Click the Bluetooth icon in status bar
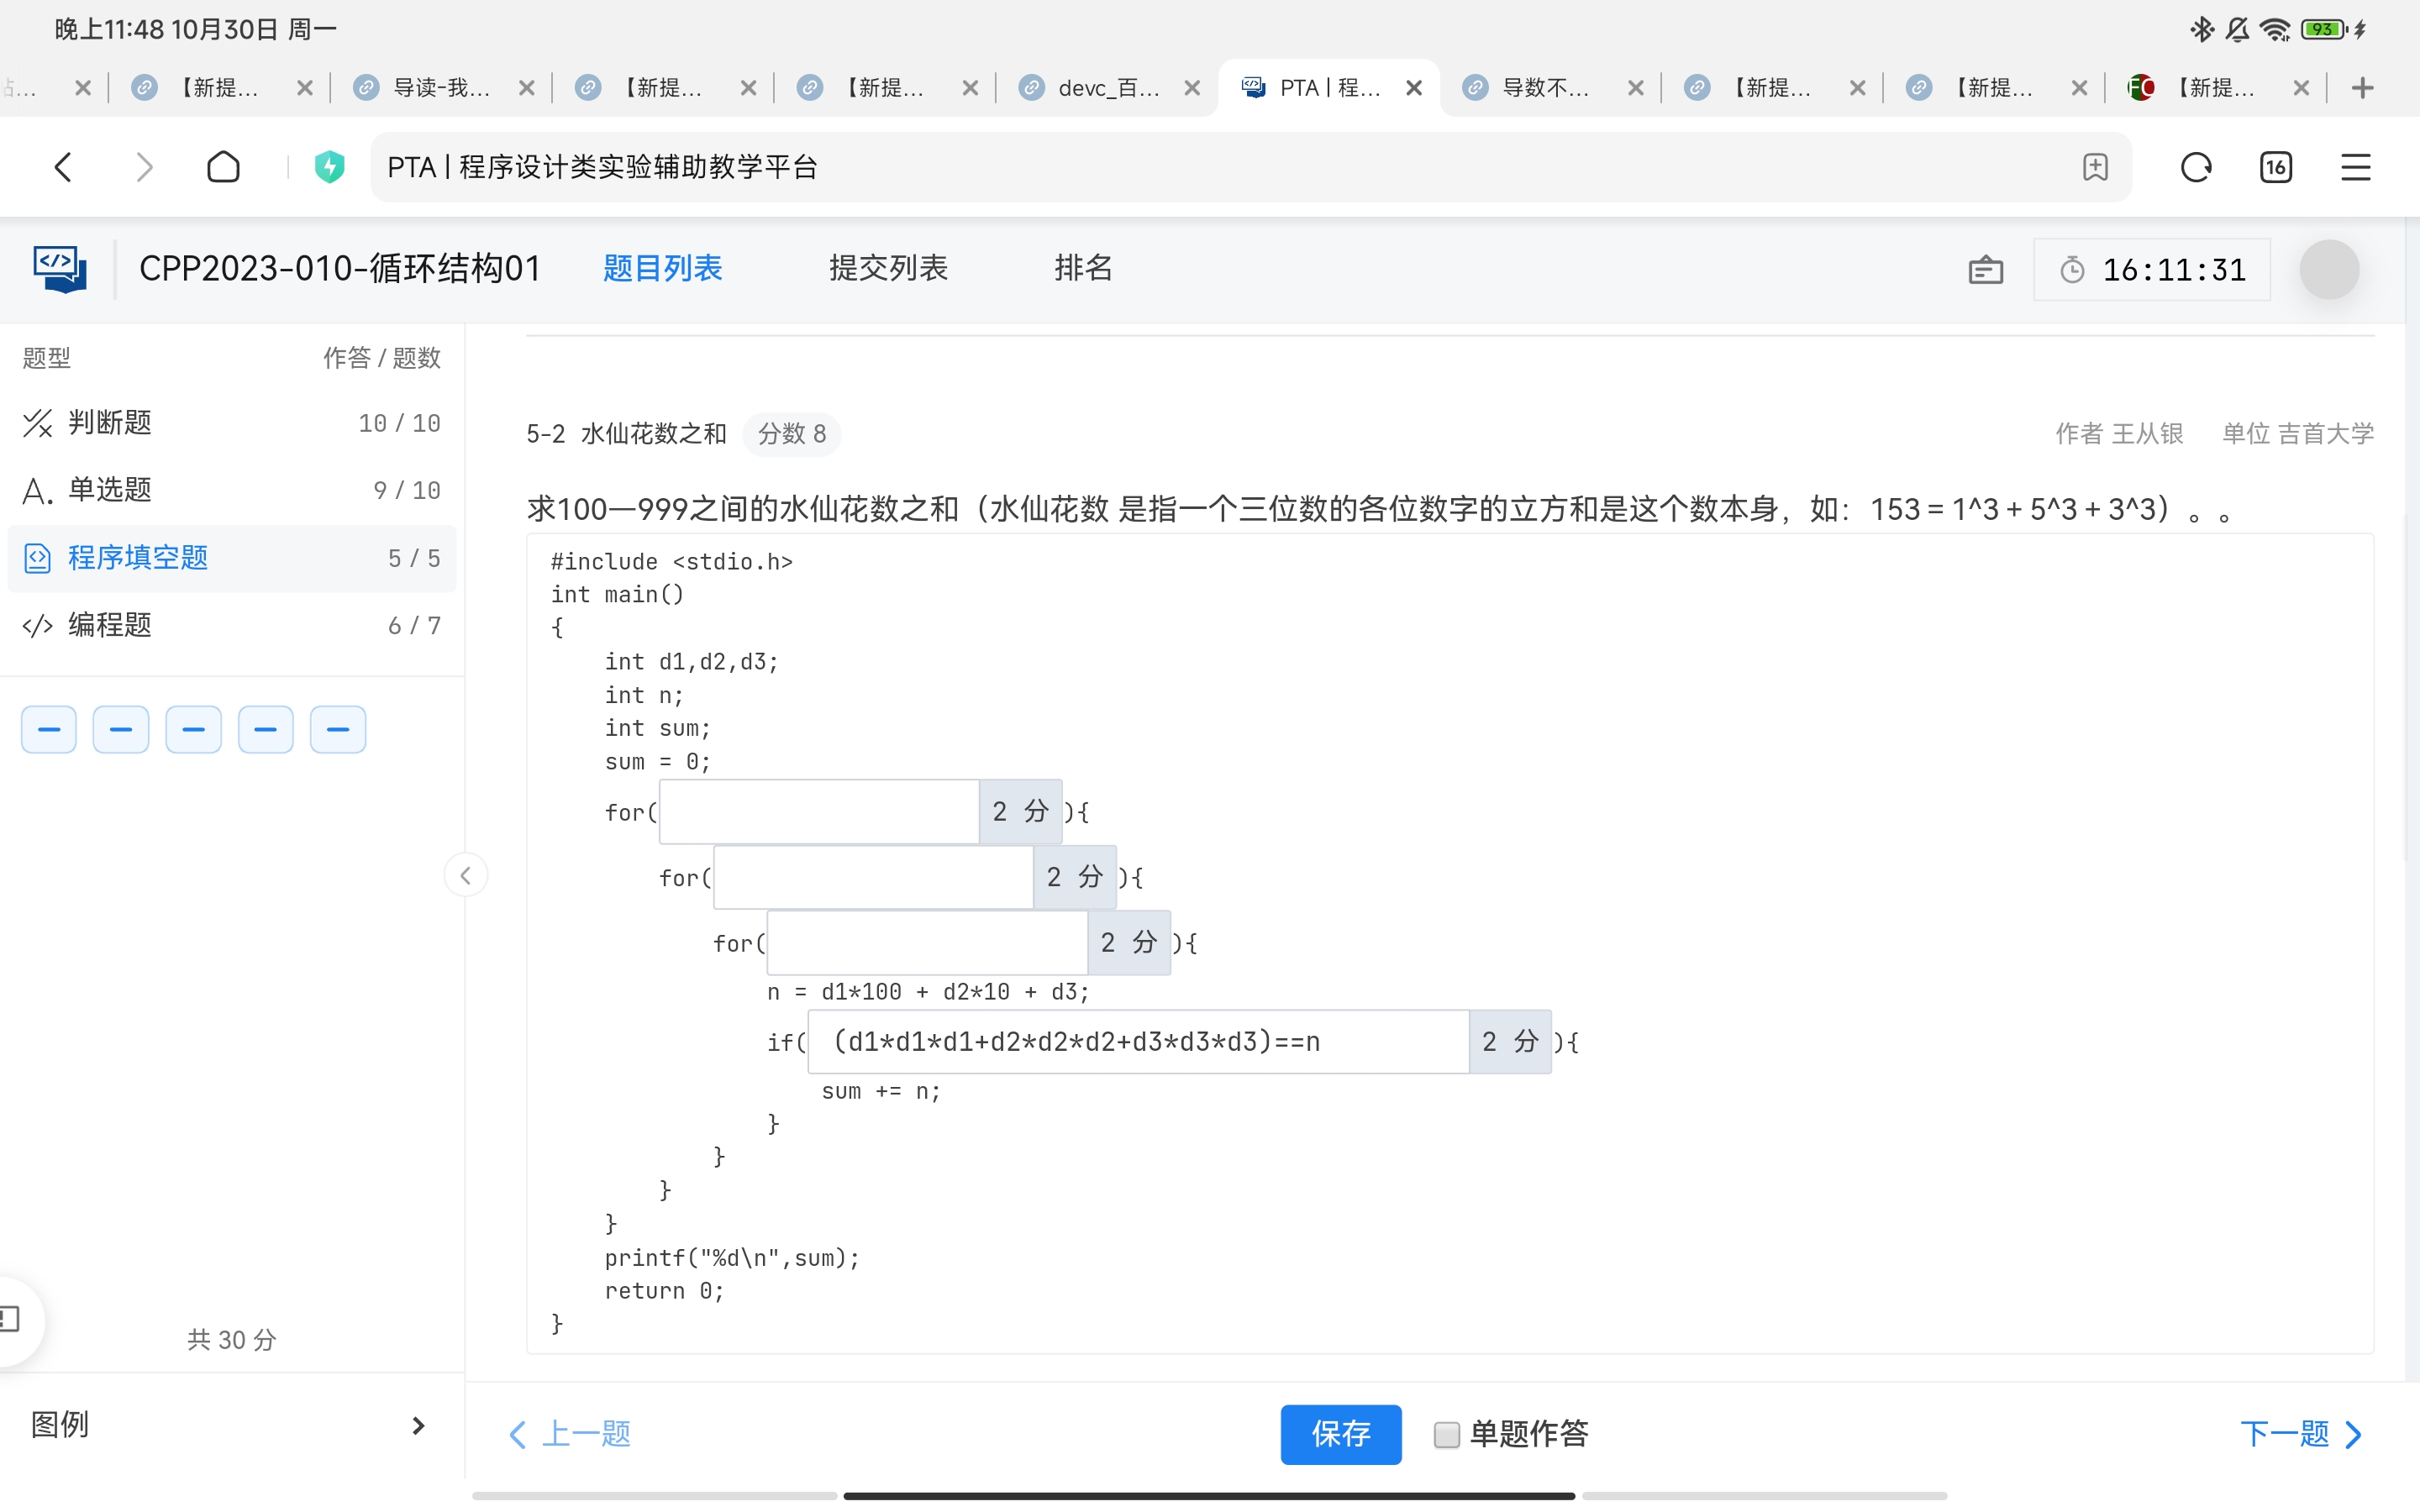The width and height of the screenshot is (2420, 1512). [x=2201, y=30]
